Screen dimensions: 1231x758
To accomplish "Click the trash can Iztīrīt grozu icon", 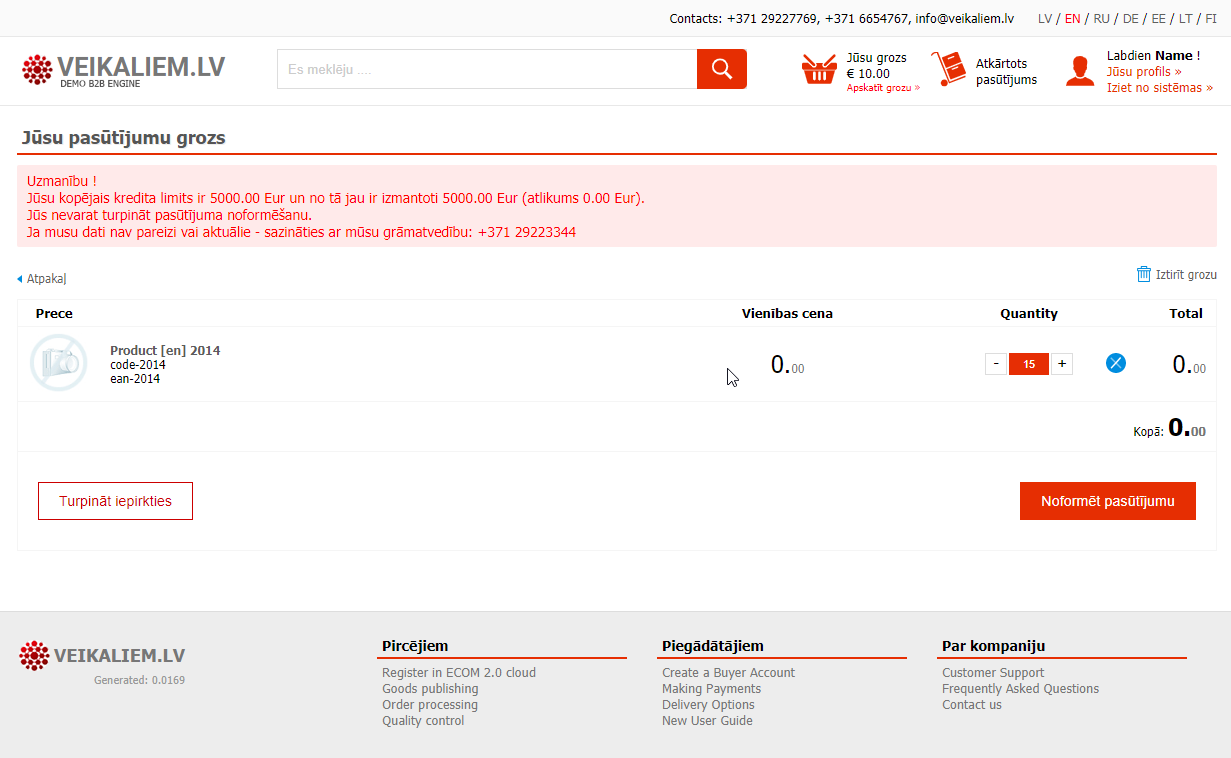I will pyautogui.click(x=1144, y=274).
